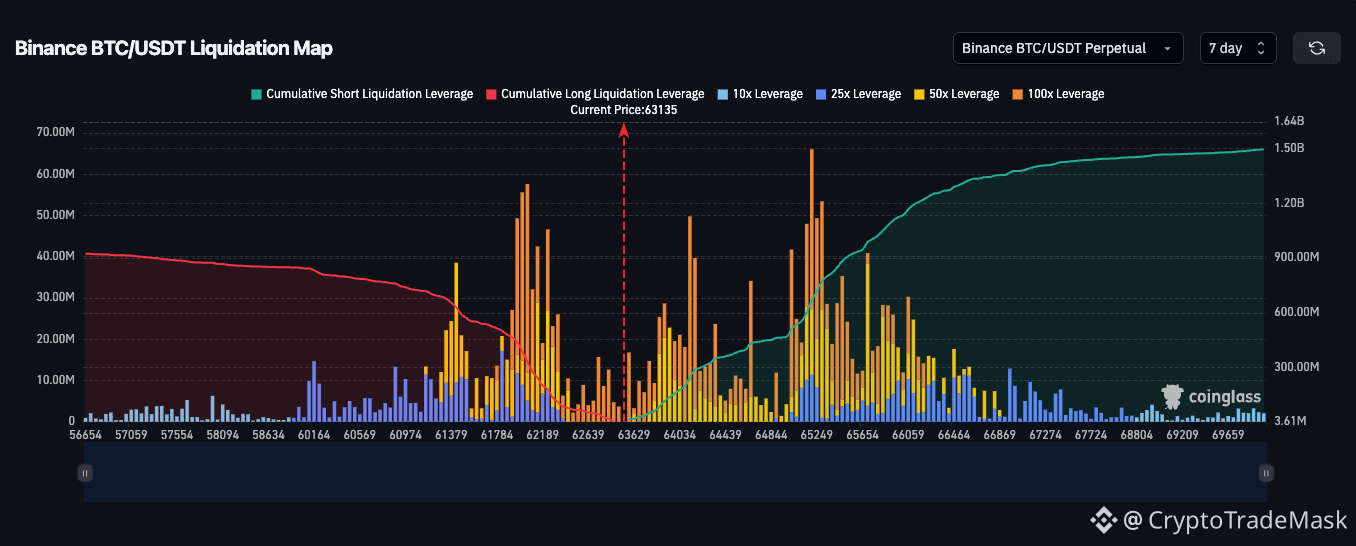
Task: Click the Current Price:63135 label
Action: click(x=624, y=110)
